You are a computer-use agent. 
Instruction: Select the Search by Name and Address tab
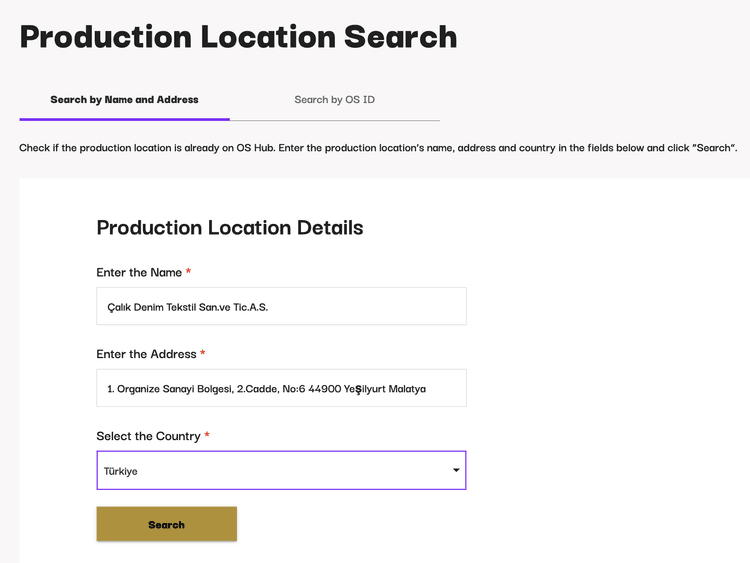coord(124,100)
